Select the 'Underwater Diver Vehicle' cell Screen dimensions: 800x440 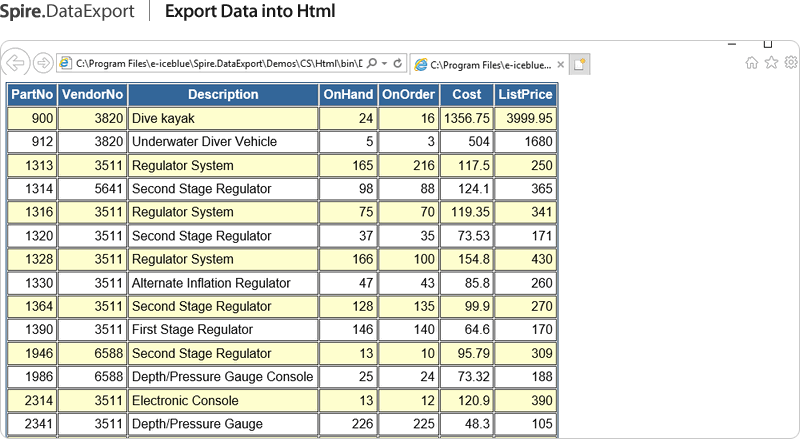coord(223,141)
